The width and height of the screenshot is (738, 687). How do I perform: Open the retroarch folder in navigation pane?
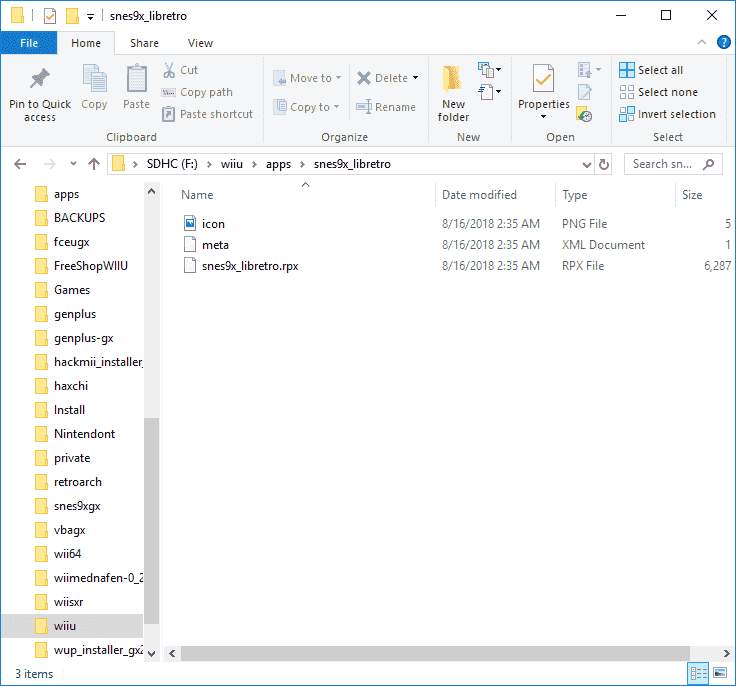(x=78, y=482)
